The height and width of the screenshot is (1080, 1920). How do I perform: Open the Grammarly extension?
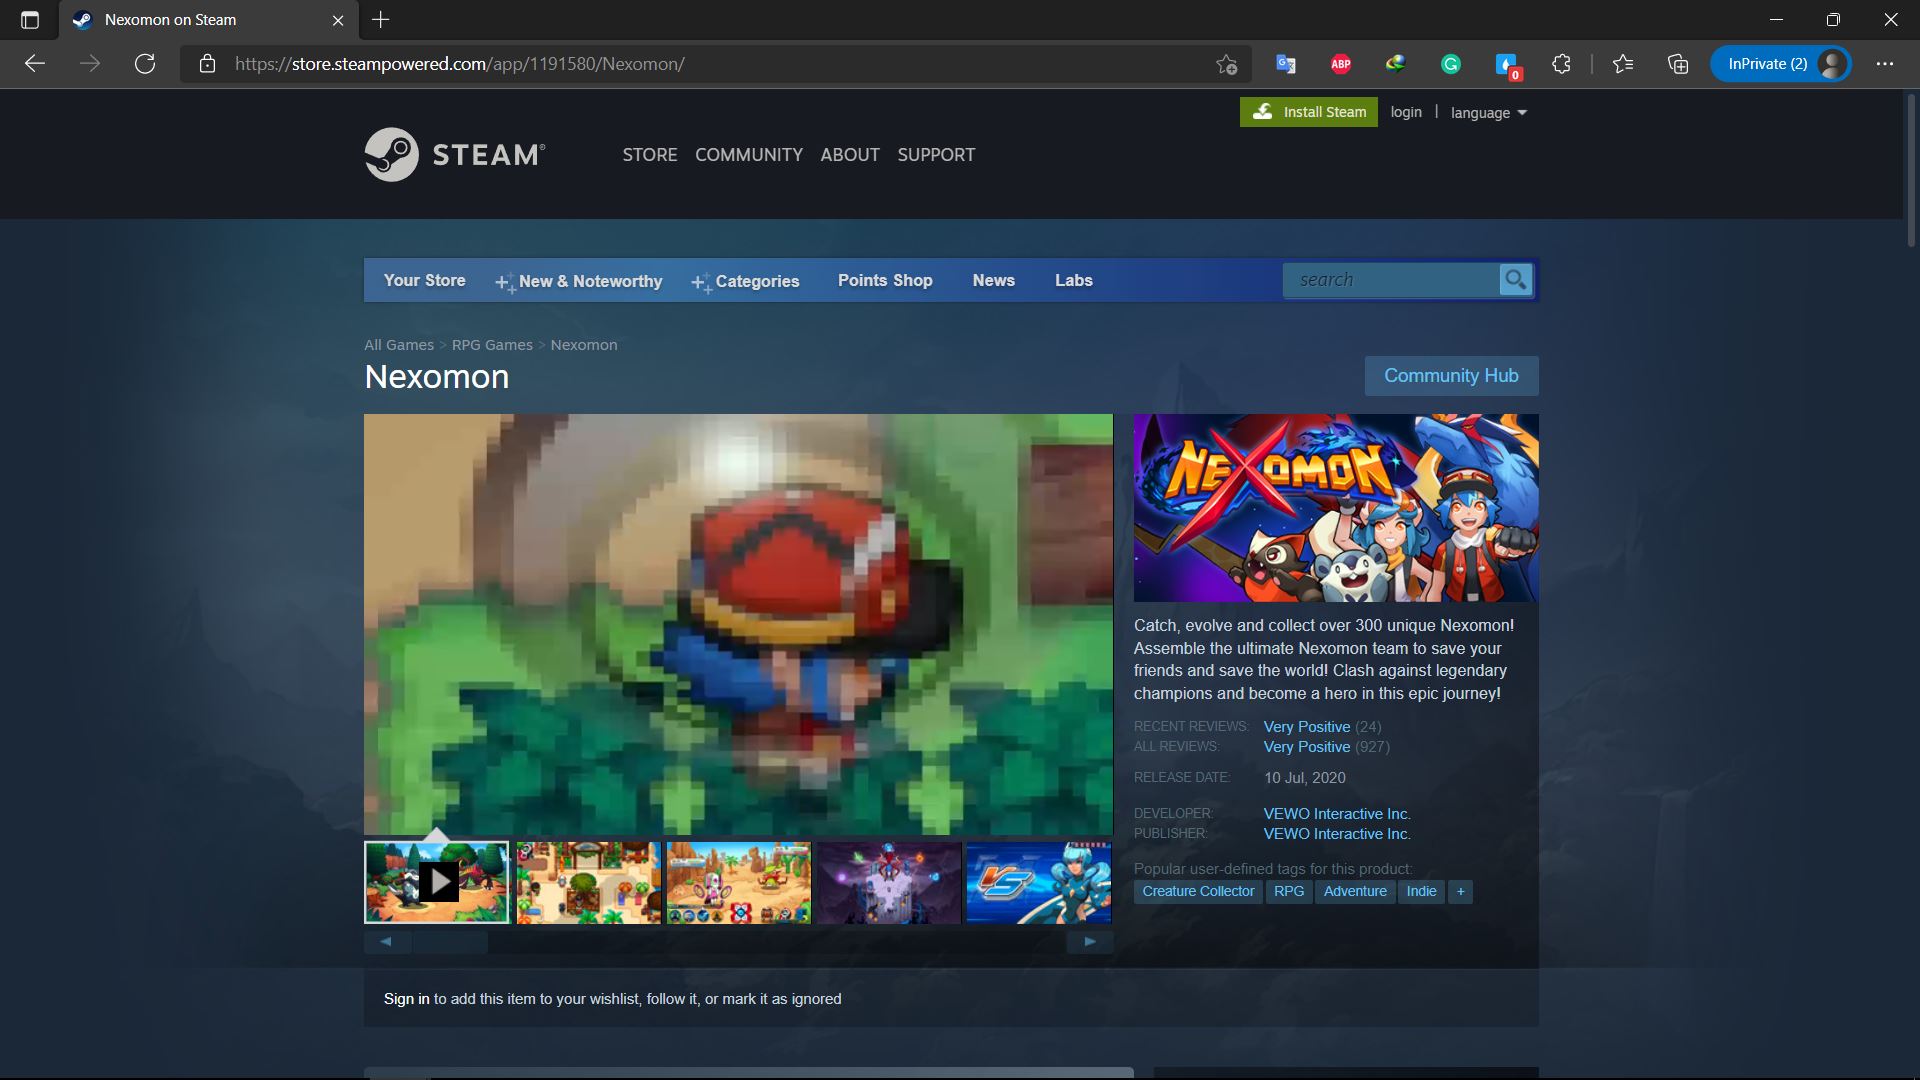point(1451,63)
